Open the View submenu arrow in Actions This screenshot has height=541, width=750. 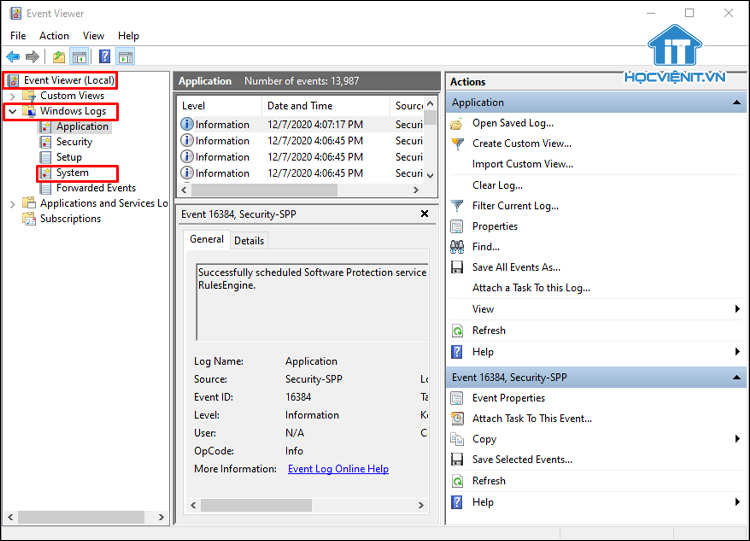(737, 309)
